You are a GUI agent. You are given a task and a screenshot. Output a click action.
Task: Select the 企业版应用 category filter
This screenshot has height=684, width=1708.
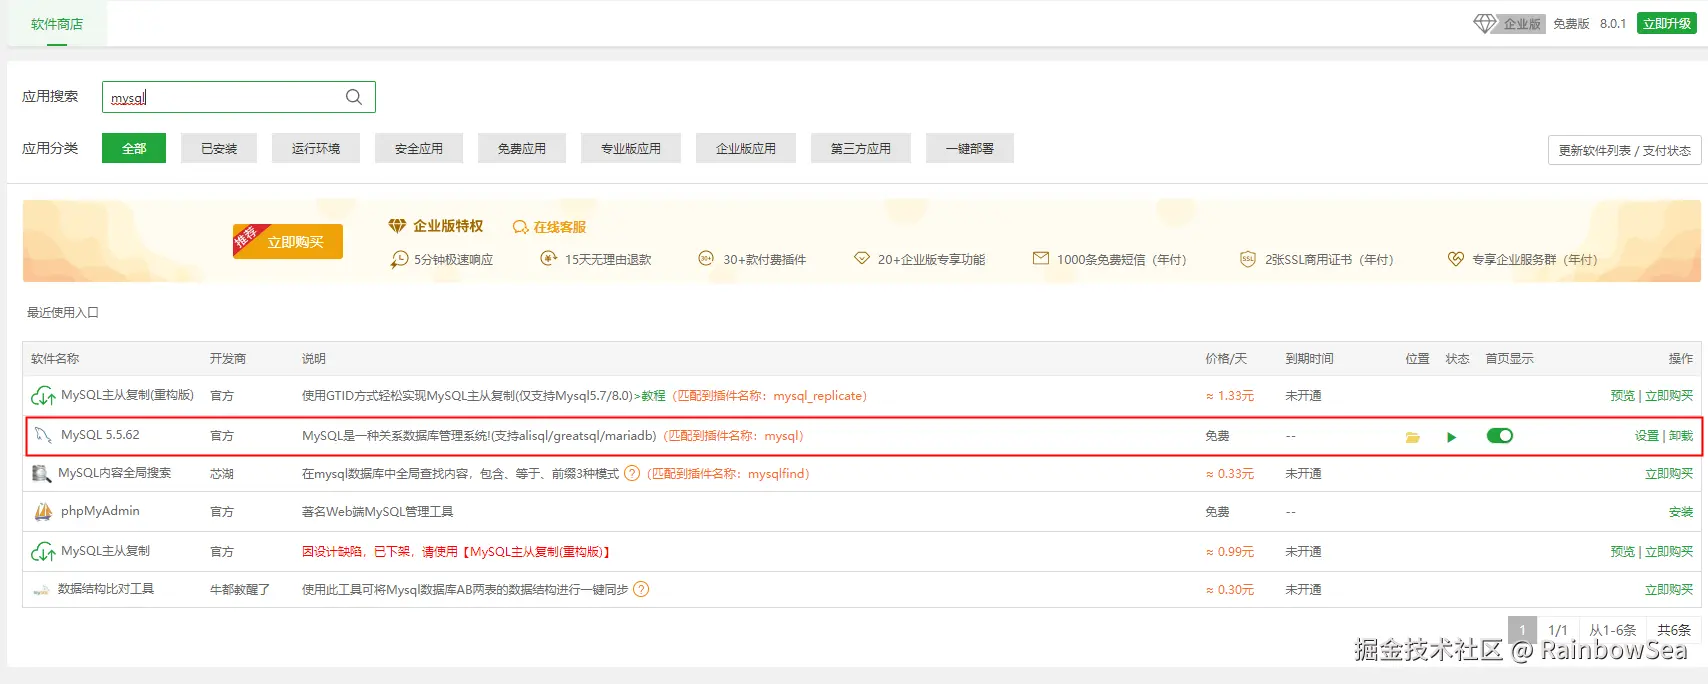pyautogui.click(x=746, y=148)
